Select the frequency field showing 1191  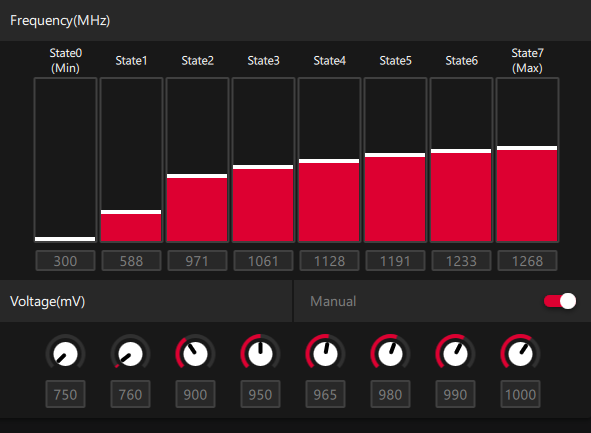[395, 261]
